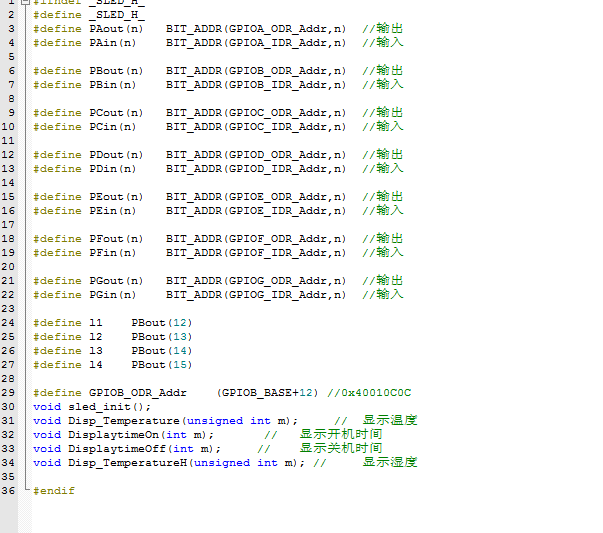Click the '显示开机时间' comment on line 32
Viewport: 603px width, 533px height.
pyautogui.click(x=341, y=434)
